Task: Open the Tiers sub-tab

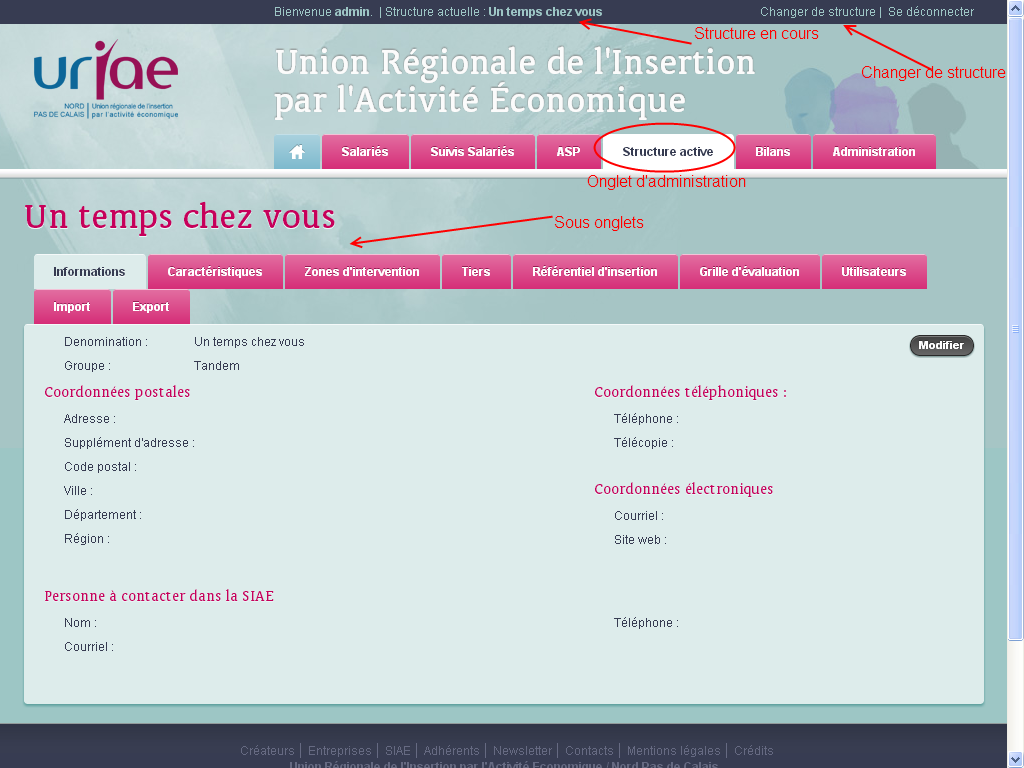Action: [x=476, y=272]
